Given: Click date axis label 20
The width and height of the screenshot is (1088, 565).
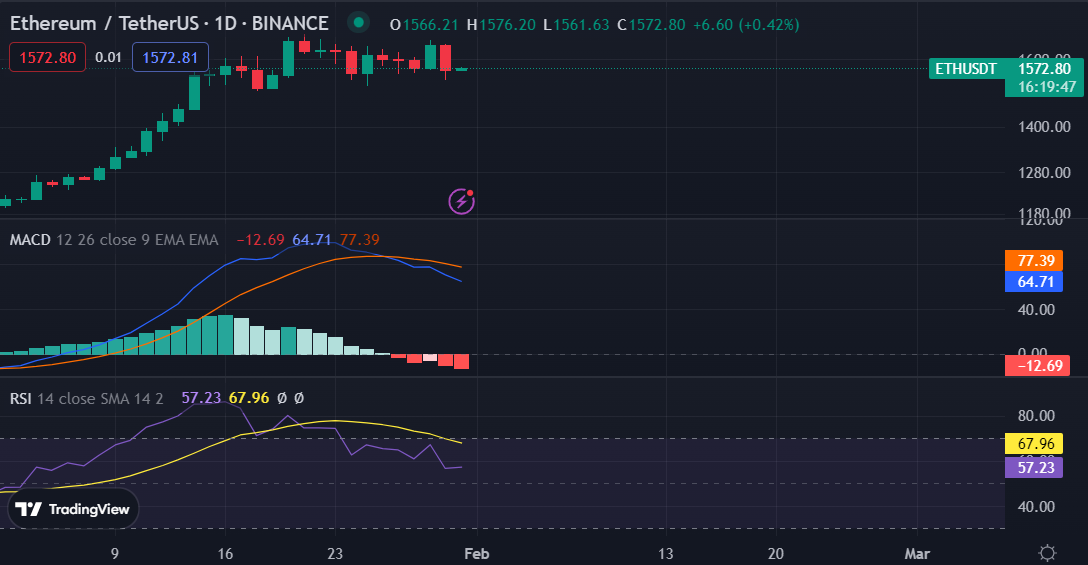Looking at the screenshot, I should (776, 554).
